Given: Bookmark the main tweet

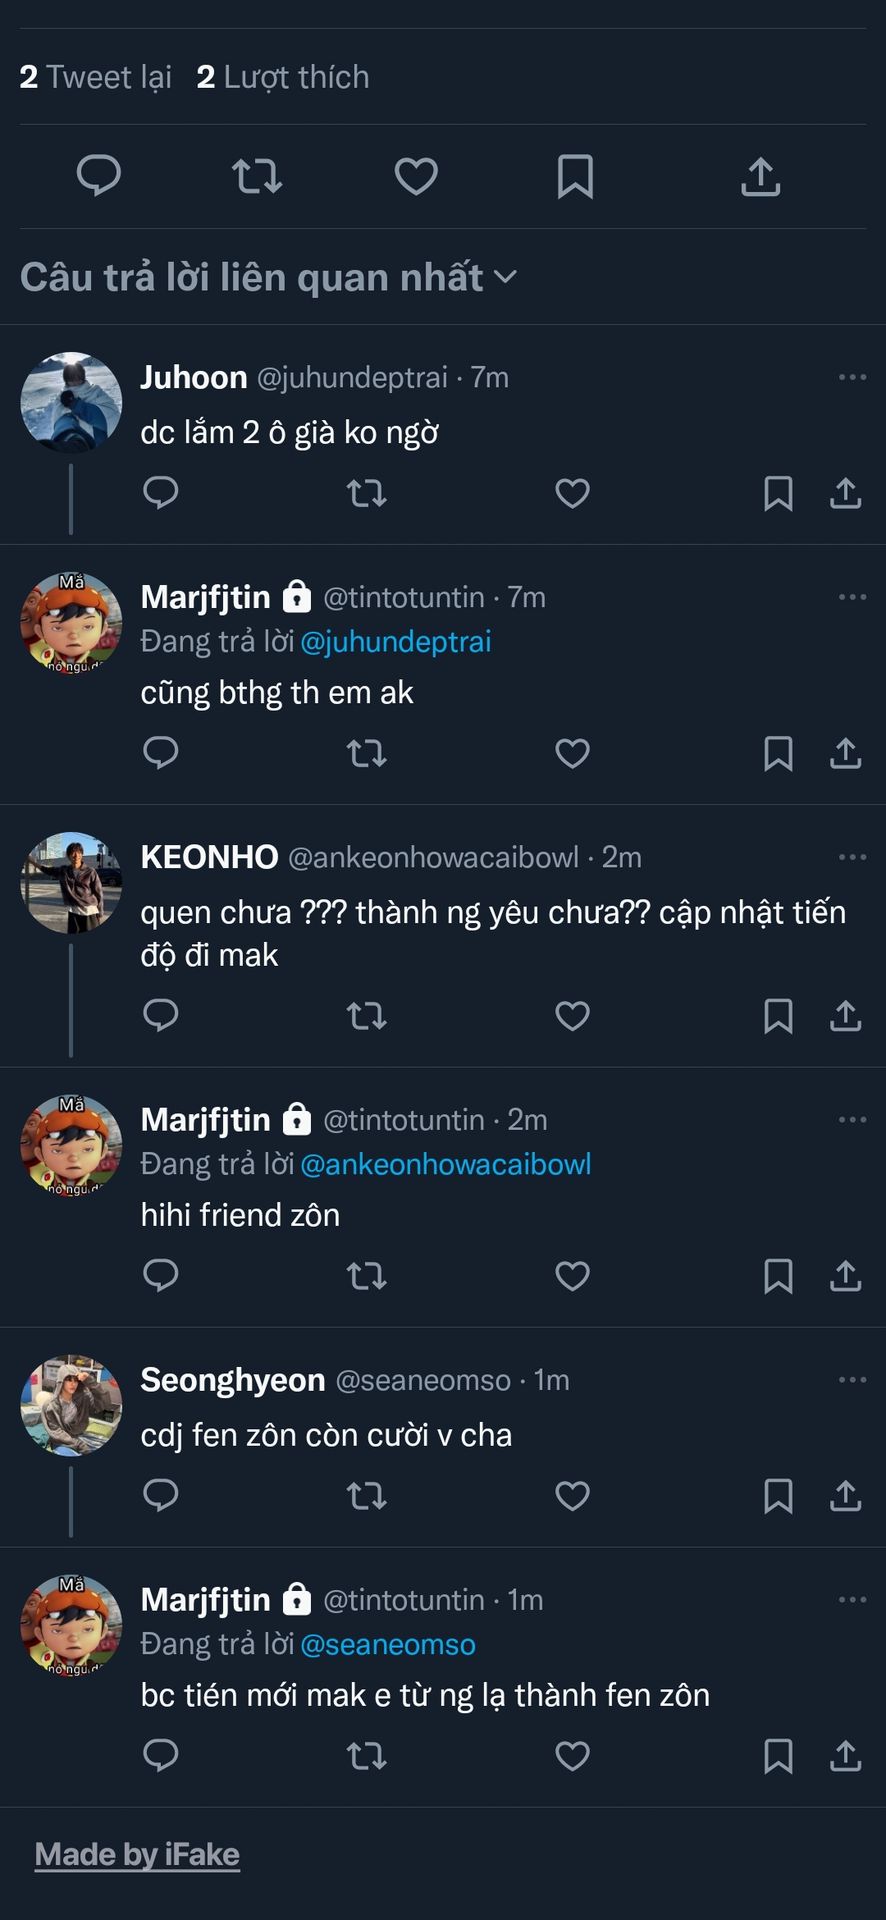Looking at the screenshot, I should [x=575, y=177].
